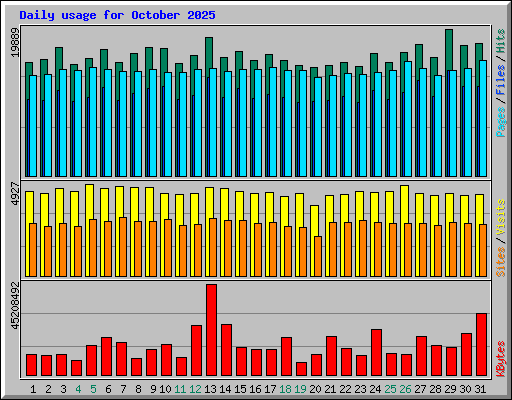
Task: Click the yellow Visits bar for day 20
Action: click(314, 221)
